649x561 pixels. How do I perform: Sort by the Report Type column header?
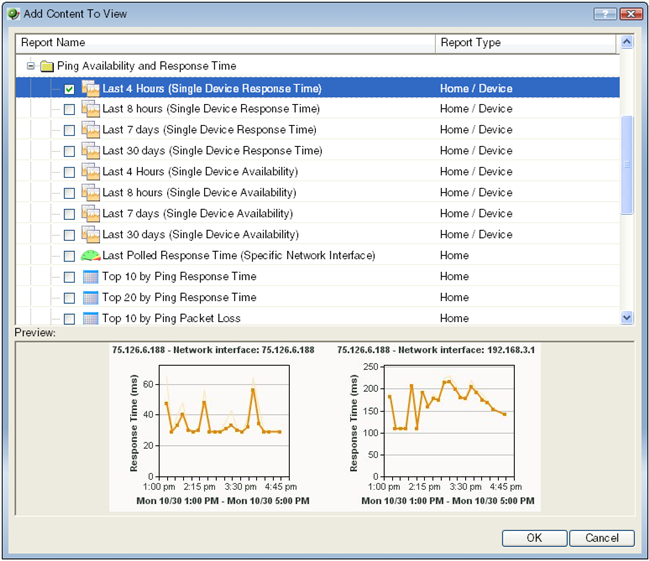[525, 43]
